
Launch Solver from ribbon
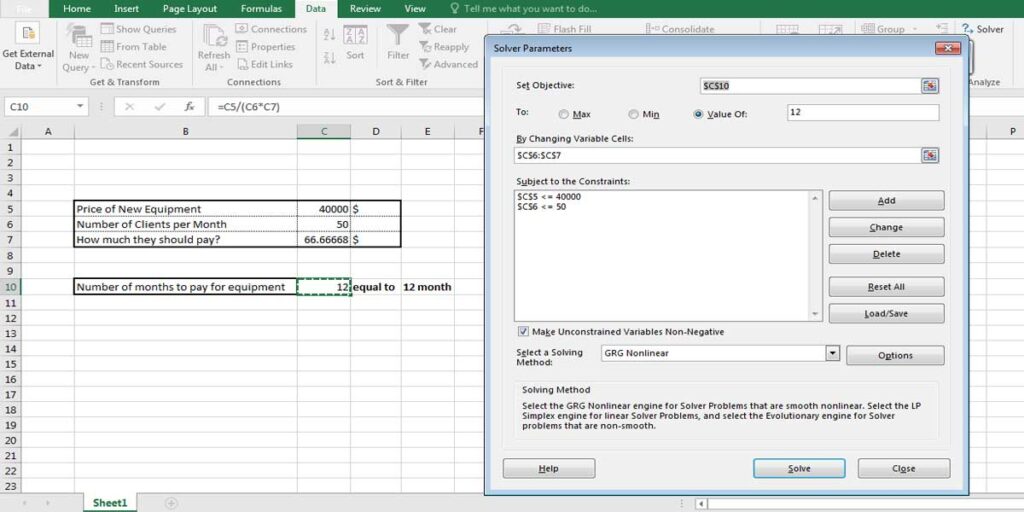983,29
